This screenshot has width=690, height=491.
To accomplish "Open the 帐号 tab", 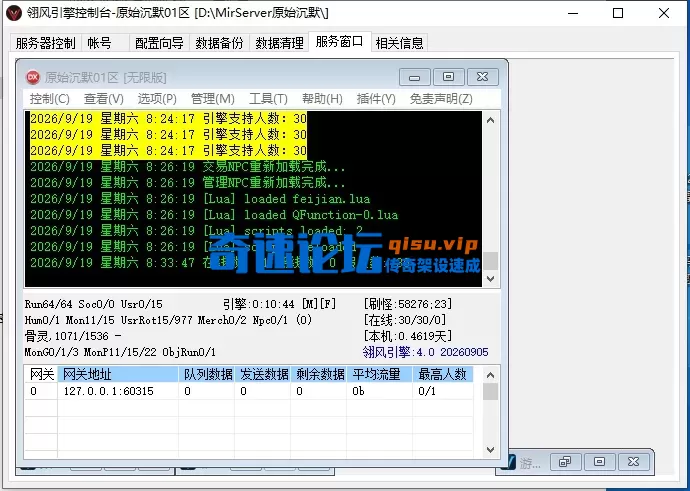I will pos(99,43).
